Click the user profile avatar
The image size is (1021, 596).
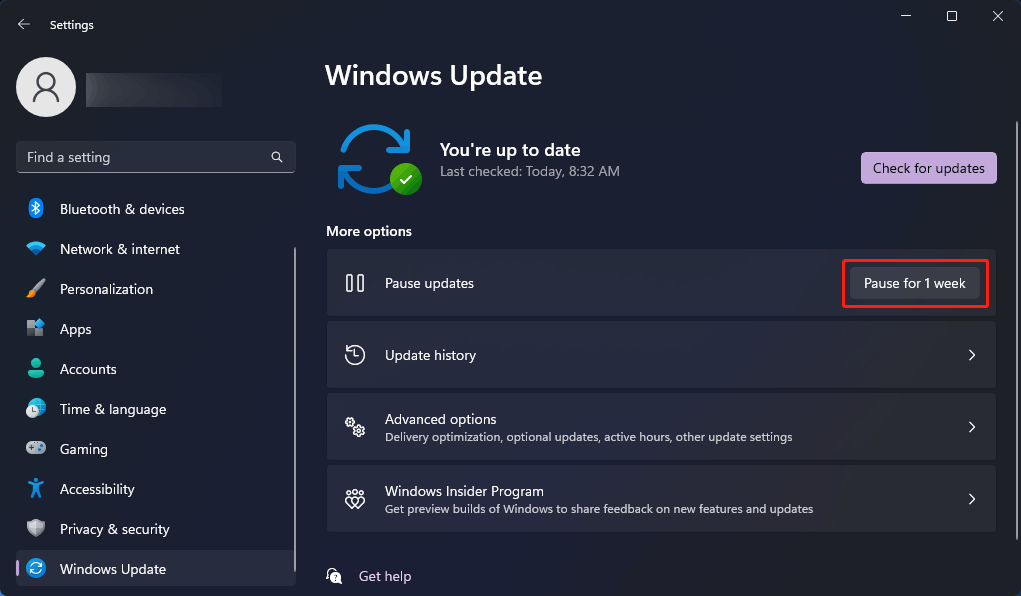tap(45, 87)
